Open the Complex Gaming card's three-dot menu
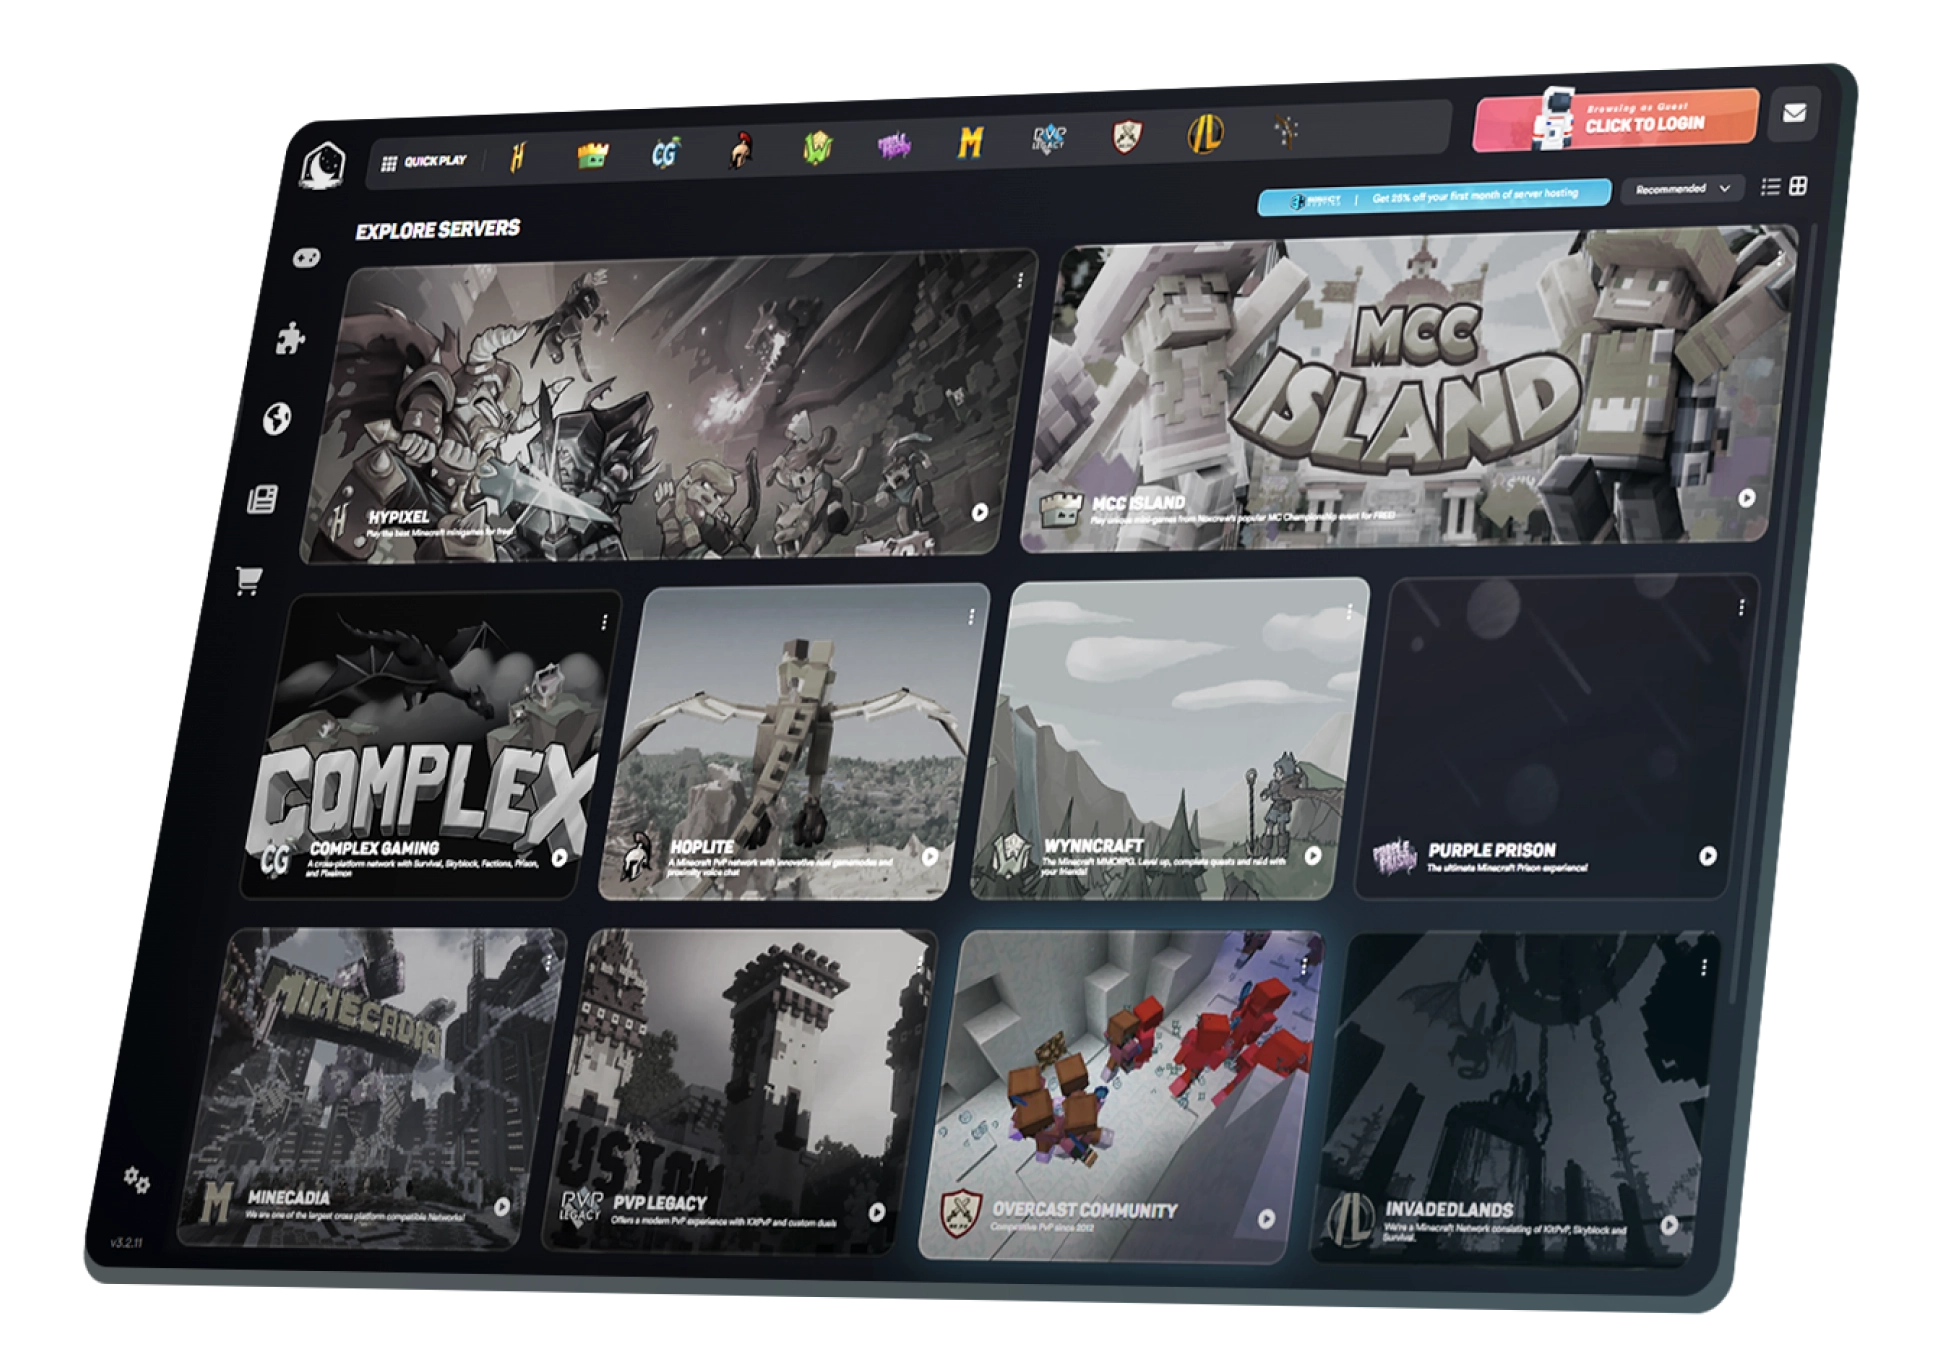1946x1360 pixels. (x=604, y=622)
